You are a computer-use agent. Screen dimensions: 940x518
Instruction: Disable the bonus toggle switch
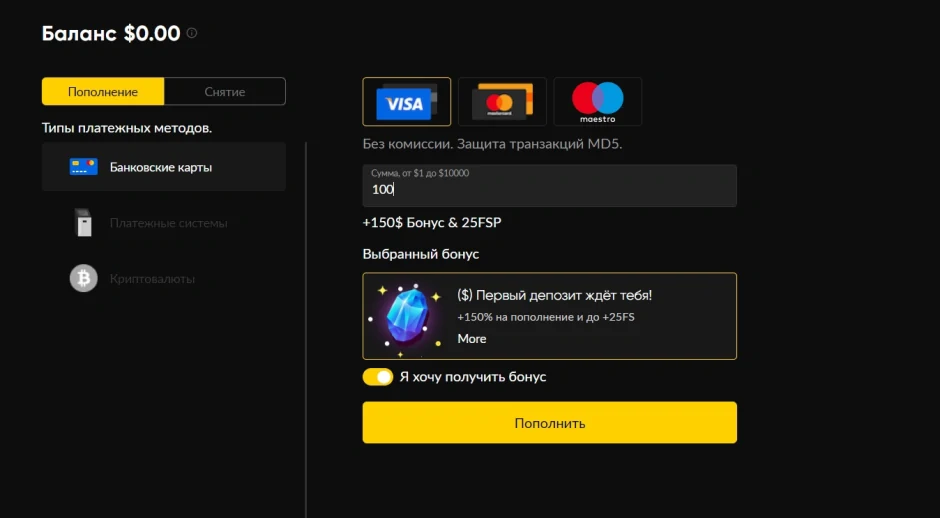[377, 377]
